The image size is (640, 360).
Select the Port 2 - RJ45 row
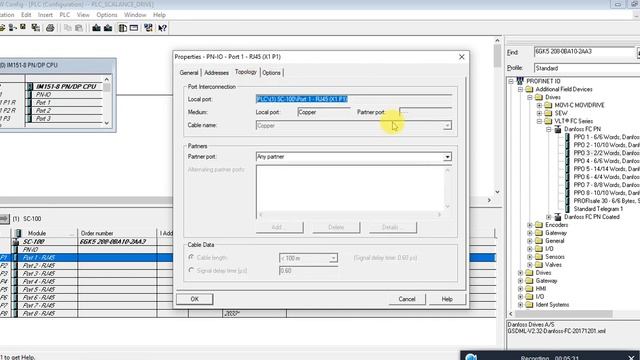click(x=248, y=266)
